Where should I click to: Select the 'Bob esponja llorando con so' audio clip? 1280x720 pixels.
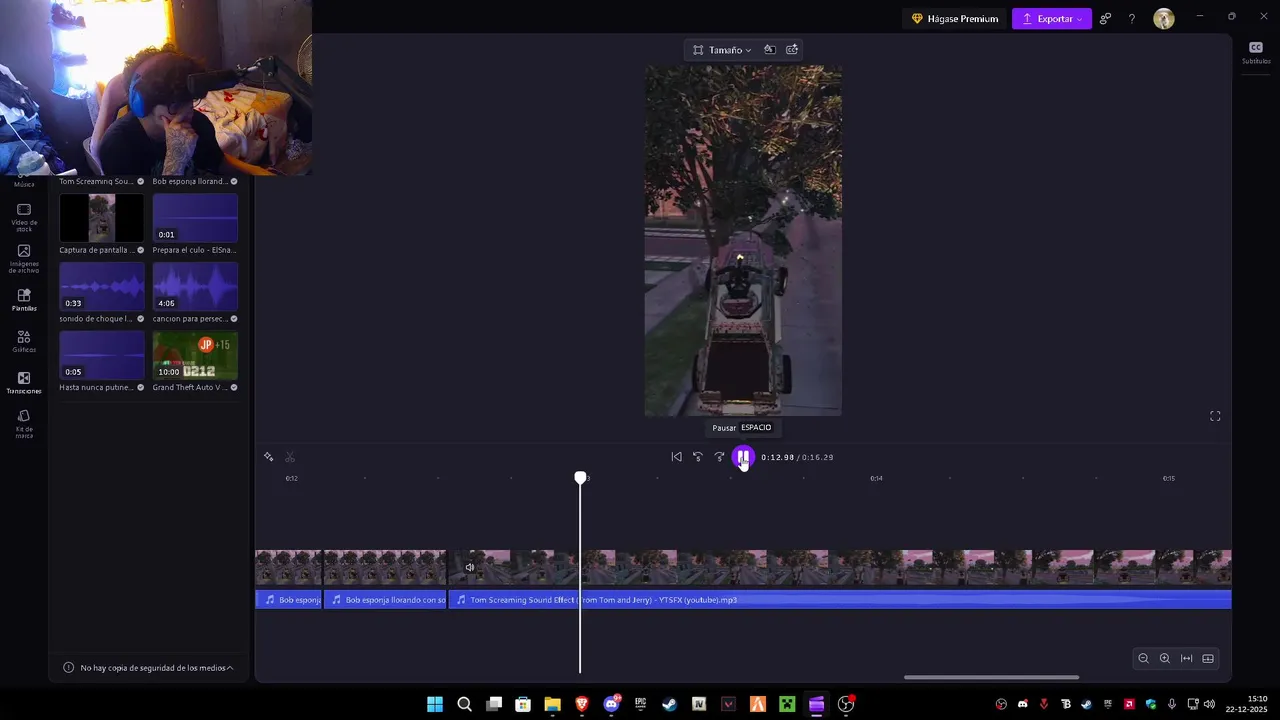(x=385, y=600)
